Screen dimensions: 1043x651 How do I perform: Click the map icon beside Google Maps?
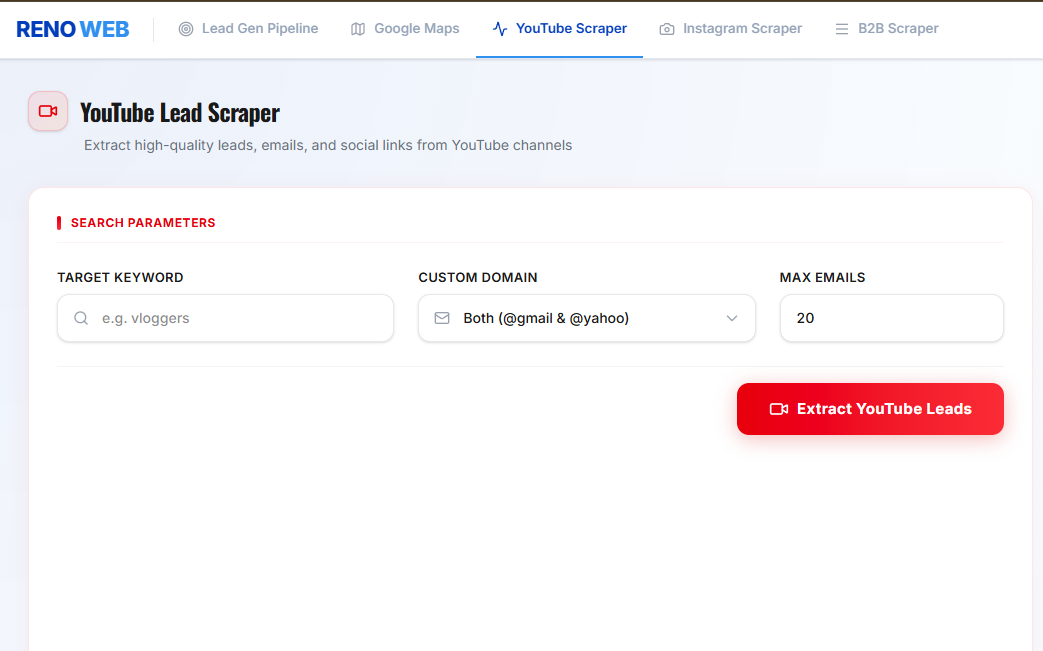coord(358,29)
